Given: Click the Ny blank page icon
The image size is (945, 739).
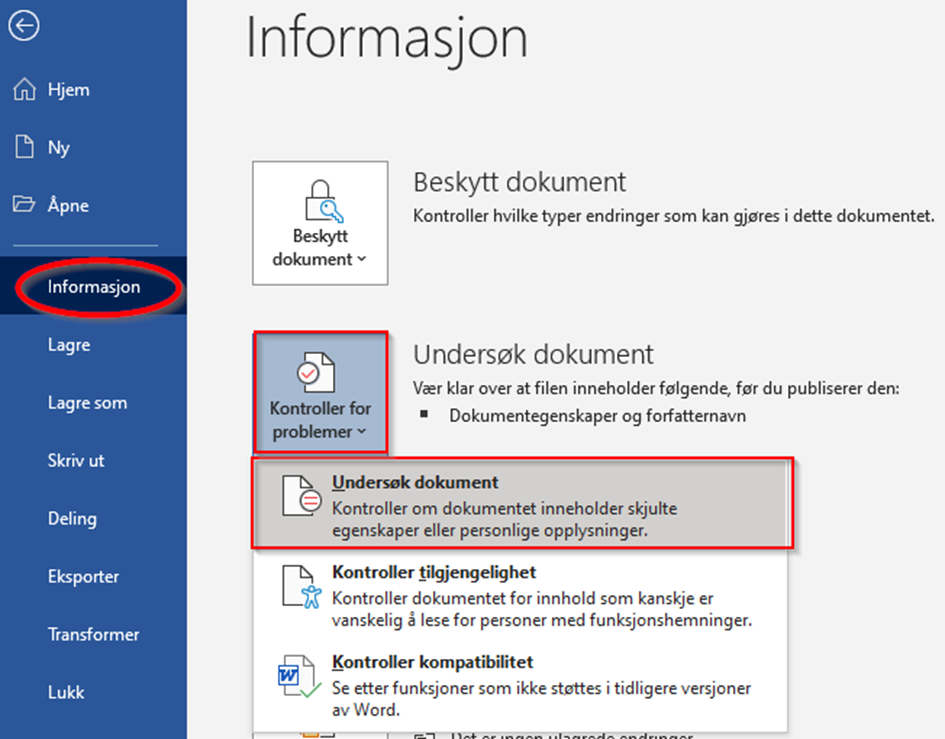Looking at the screenshot, I should click(24, 148).
